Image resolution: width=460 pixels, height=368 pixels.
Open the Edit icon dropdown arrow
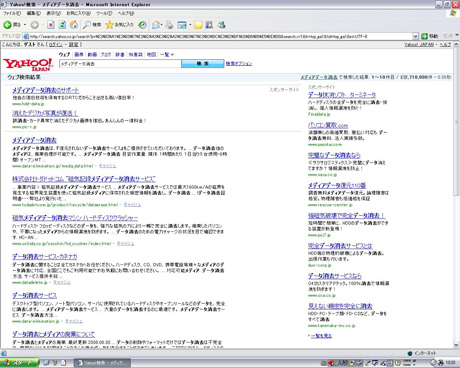(190, 25)
